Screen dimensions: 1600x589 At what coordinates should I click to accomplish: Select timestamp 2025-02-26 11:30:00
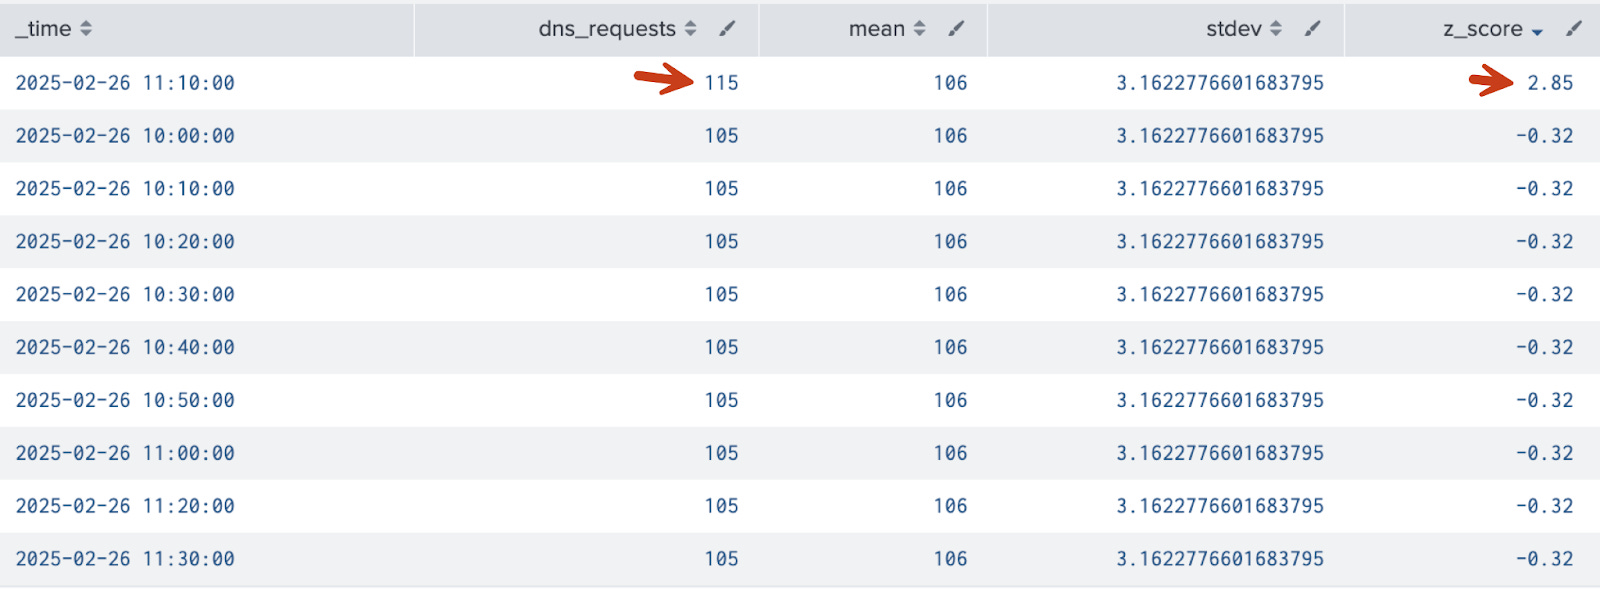click(125, 560)
